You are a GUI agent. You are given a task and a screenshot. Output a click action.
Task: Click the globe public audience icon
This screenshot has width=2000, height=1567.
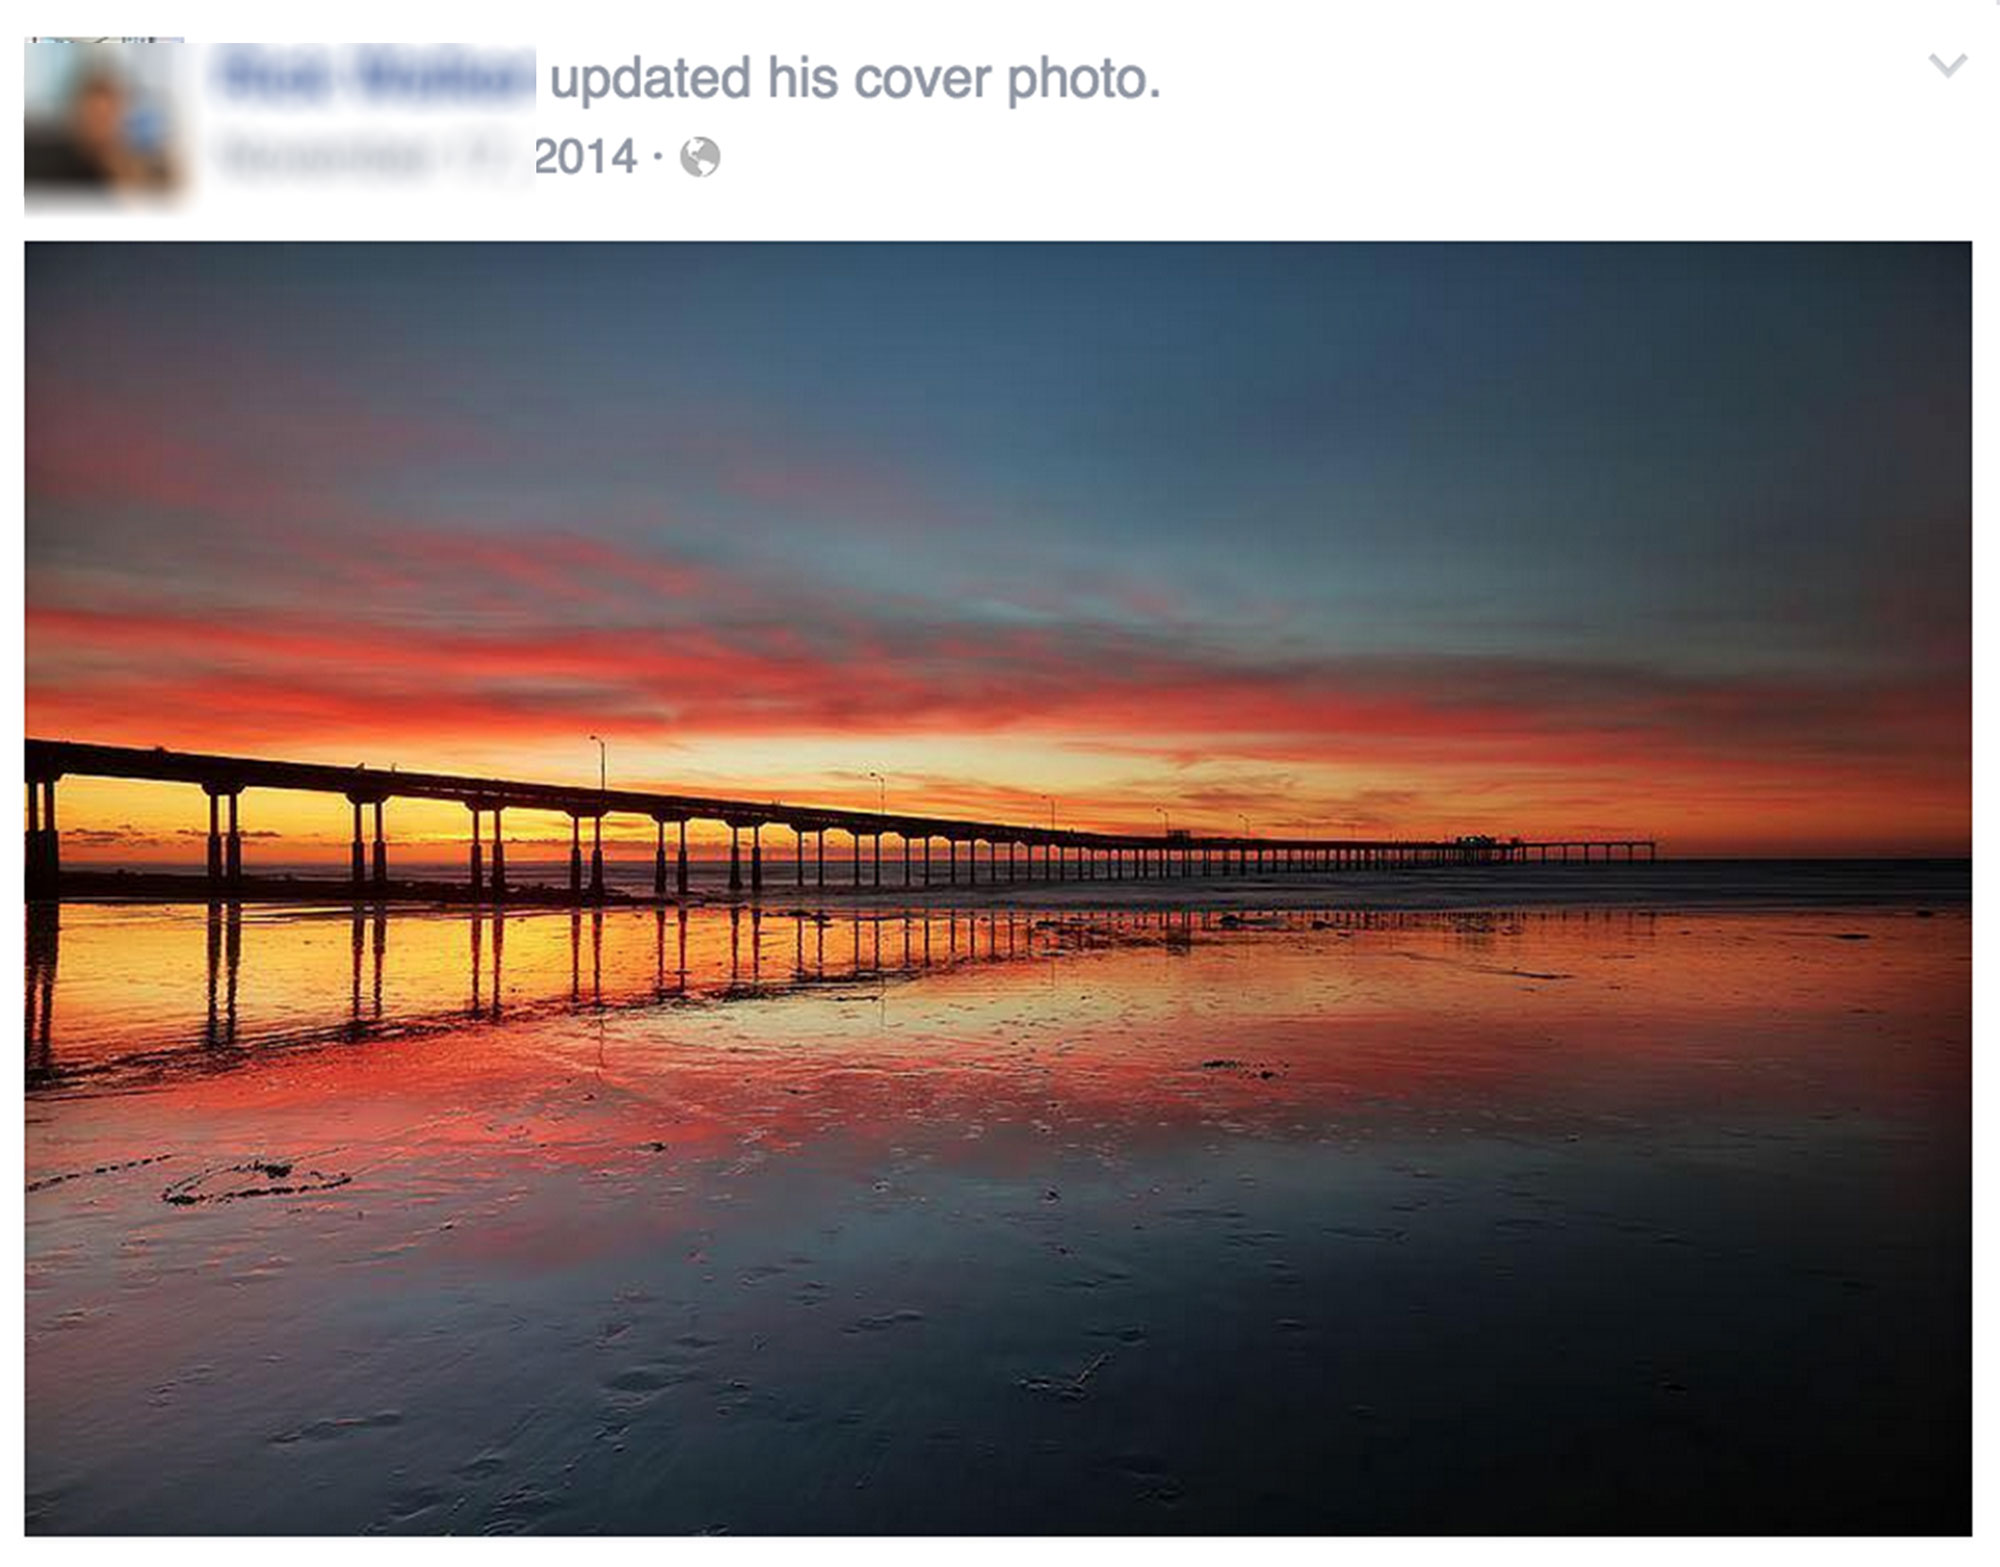pos(700,157)
